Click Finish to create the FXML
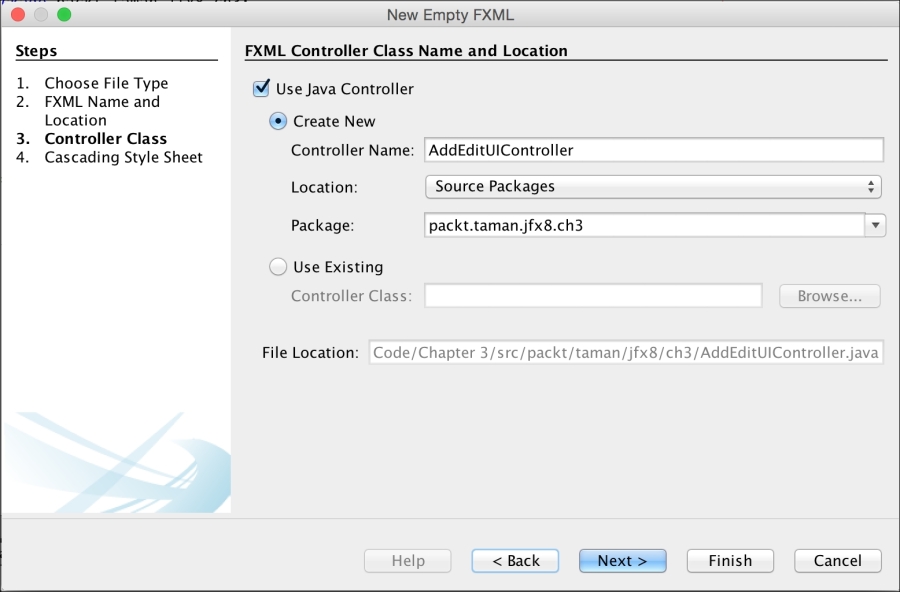 (730, 561)
